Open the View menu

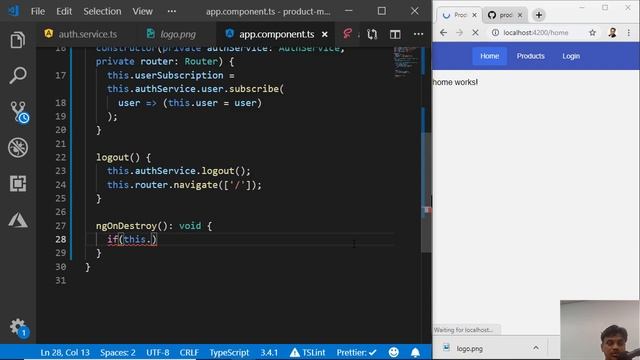[x=142, y=11]
